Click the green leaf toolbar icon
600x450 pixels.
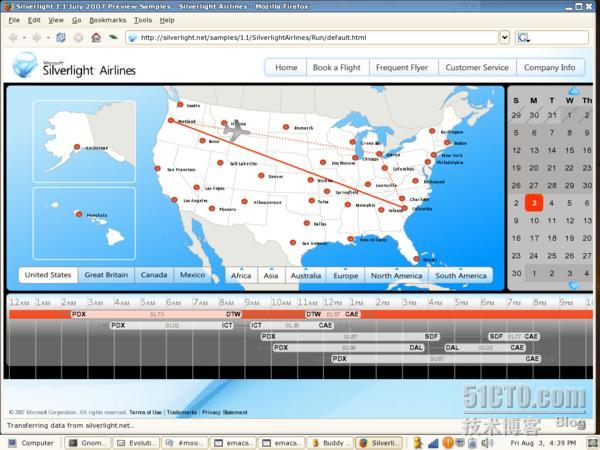click(x=113, y=37)
